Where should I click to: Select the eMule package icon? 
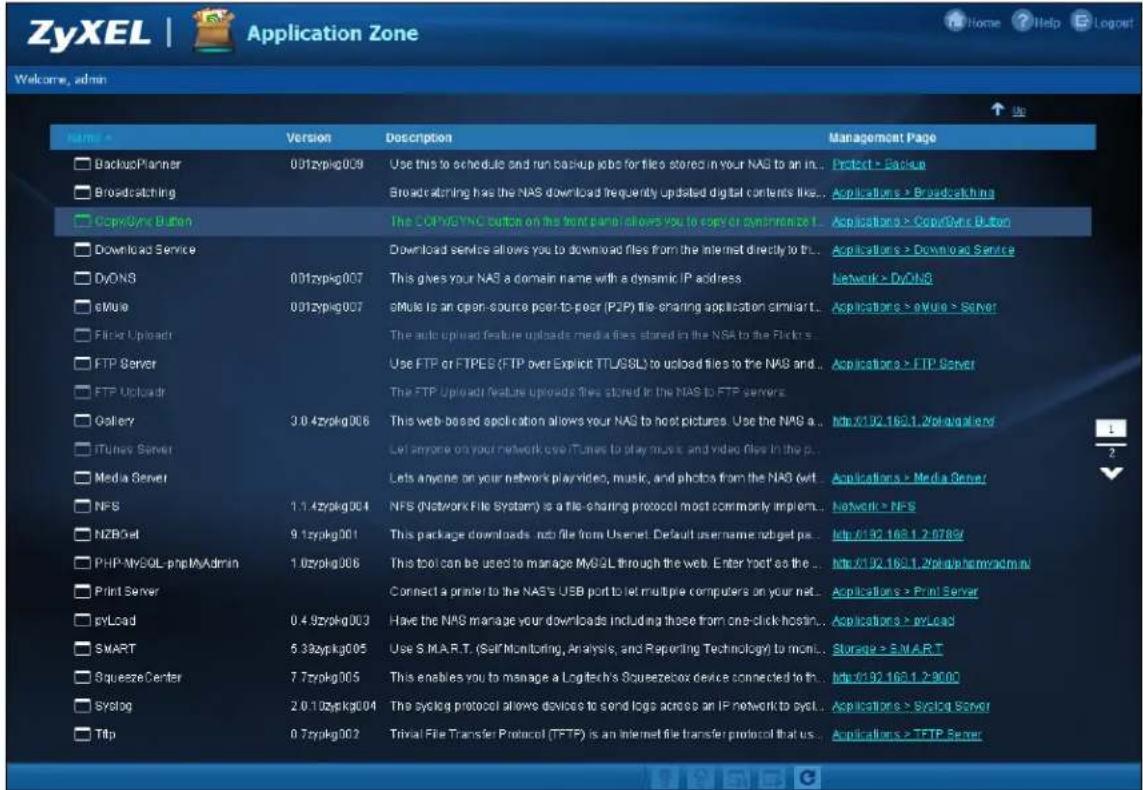tap(82, 306)
